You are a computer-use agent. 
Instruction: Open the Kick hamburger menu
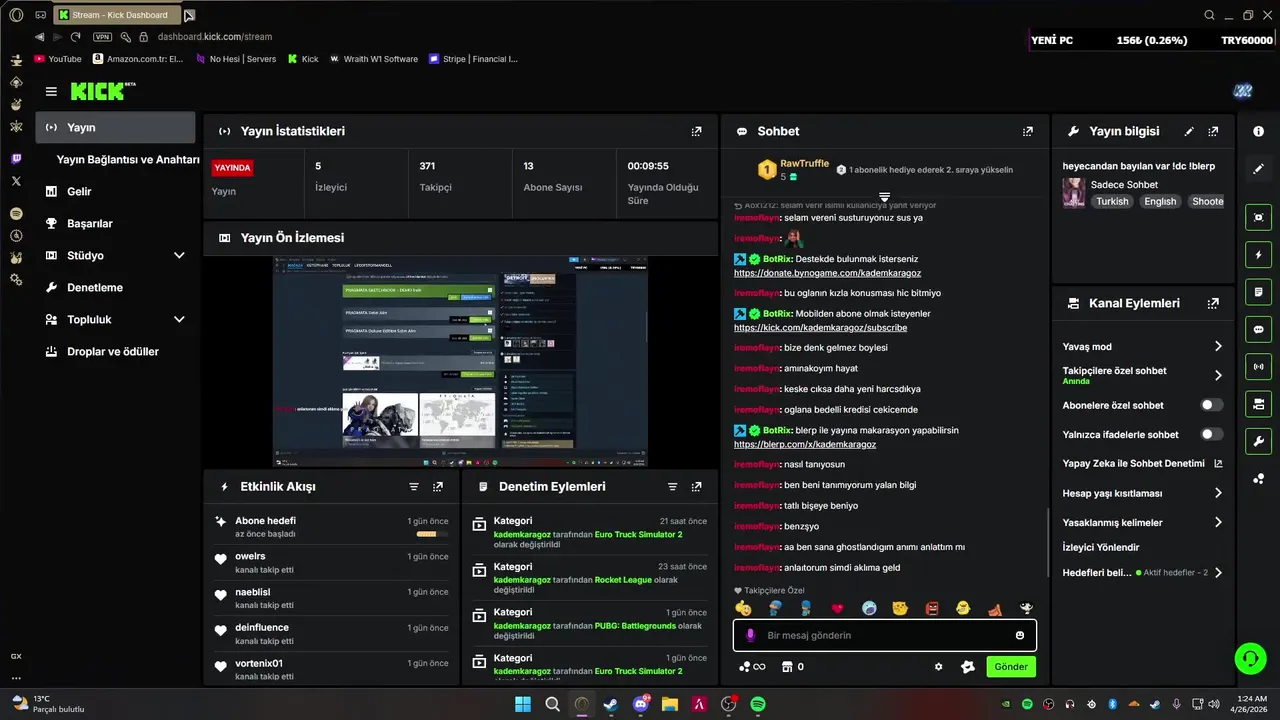pos(51,91)
